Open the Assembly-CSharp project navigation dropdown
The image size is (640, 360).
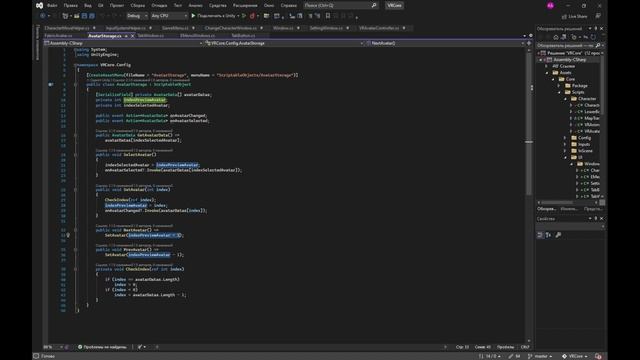click(123, 43)
